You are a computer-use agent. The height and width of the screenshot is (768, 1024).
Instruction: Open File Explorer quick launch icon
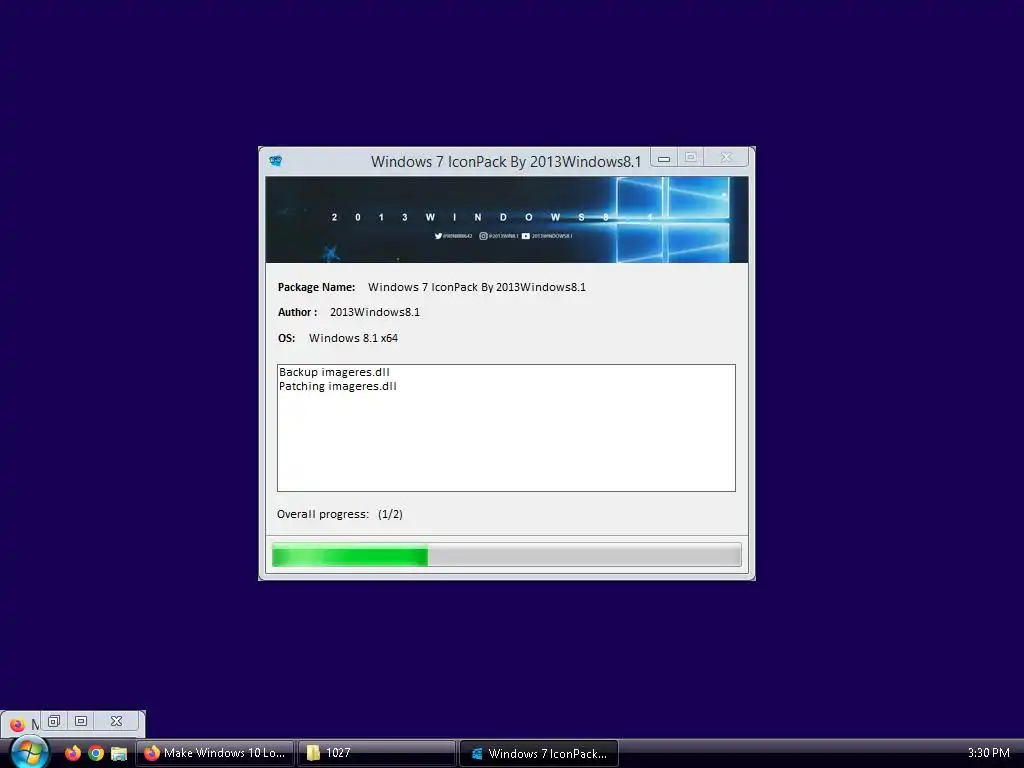pos(119,753)
